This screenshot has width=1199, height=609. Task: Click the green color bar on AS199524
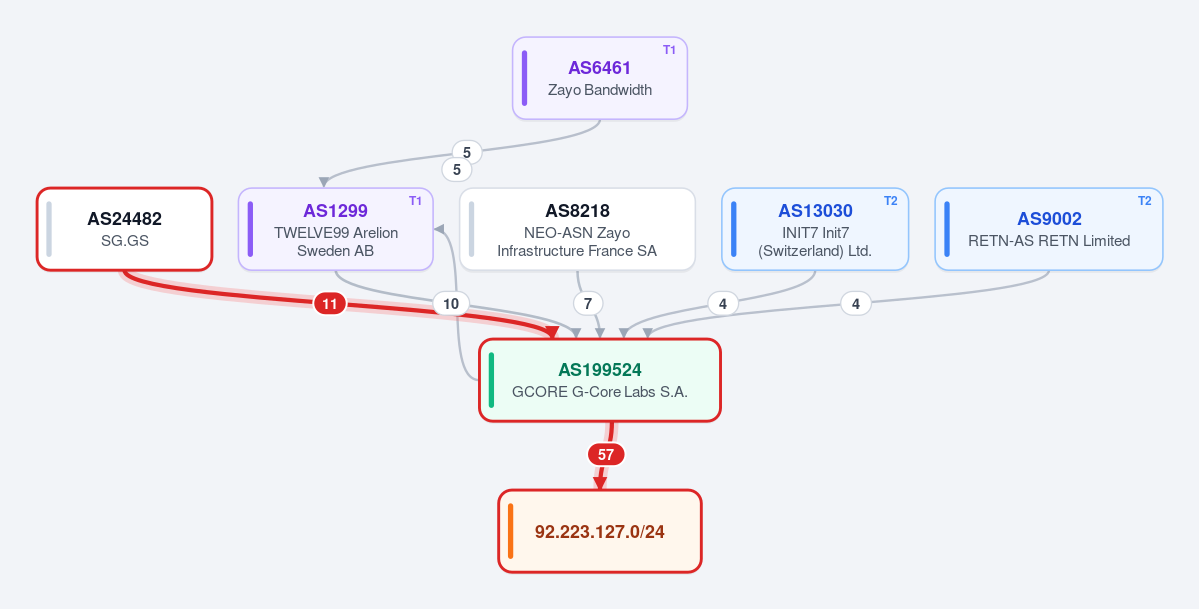491,380
